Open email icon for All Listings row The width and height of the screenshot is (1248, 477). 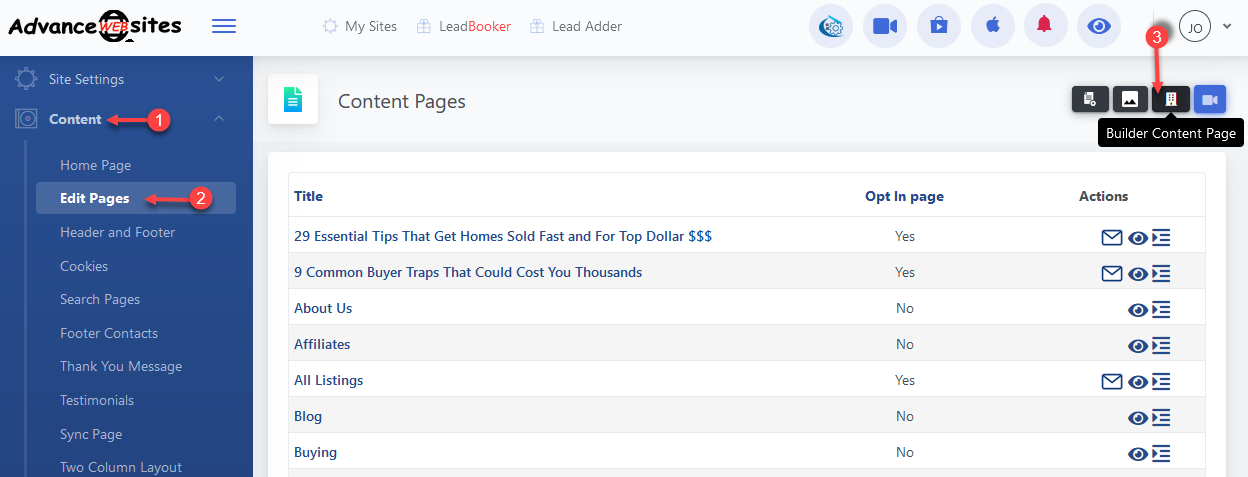[x=1111, y=381]
